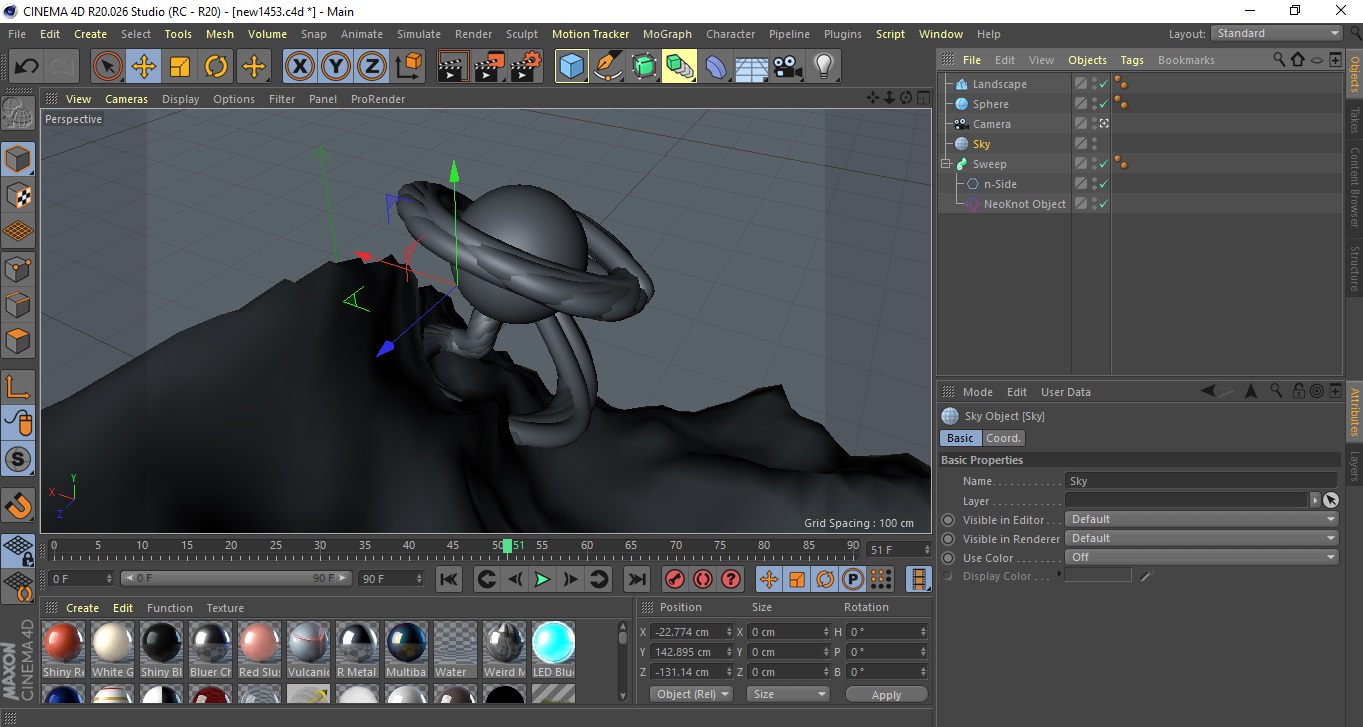The width and height of the screenshot is (1363, 727).
Task: Toggle Landscape object enable checkmark
Action: point(1103,84)
